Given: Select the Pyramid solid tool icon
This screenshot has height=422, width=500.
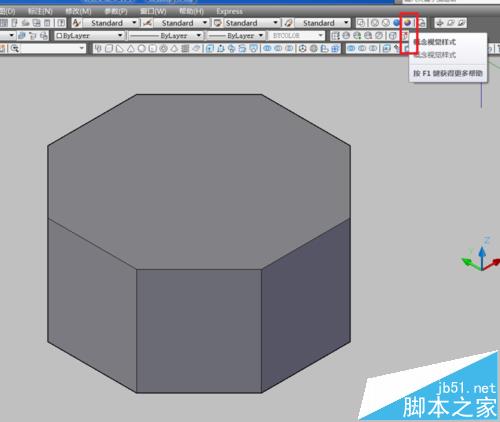Looking at the screenshot, I should [x=174, y=49].
